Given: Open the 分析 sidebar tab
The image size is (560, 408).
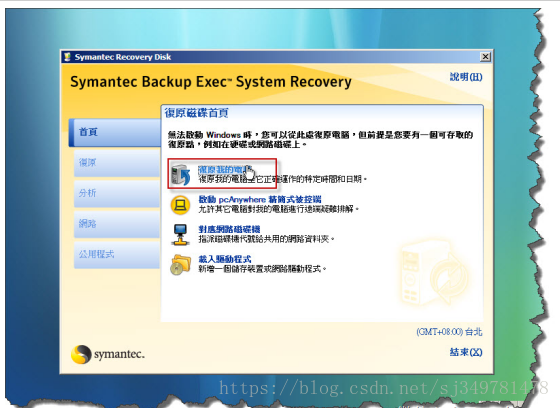Looking at the screenshot, I should (117, 193).
